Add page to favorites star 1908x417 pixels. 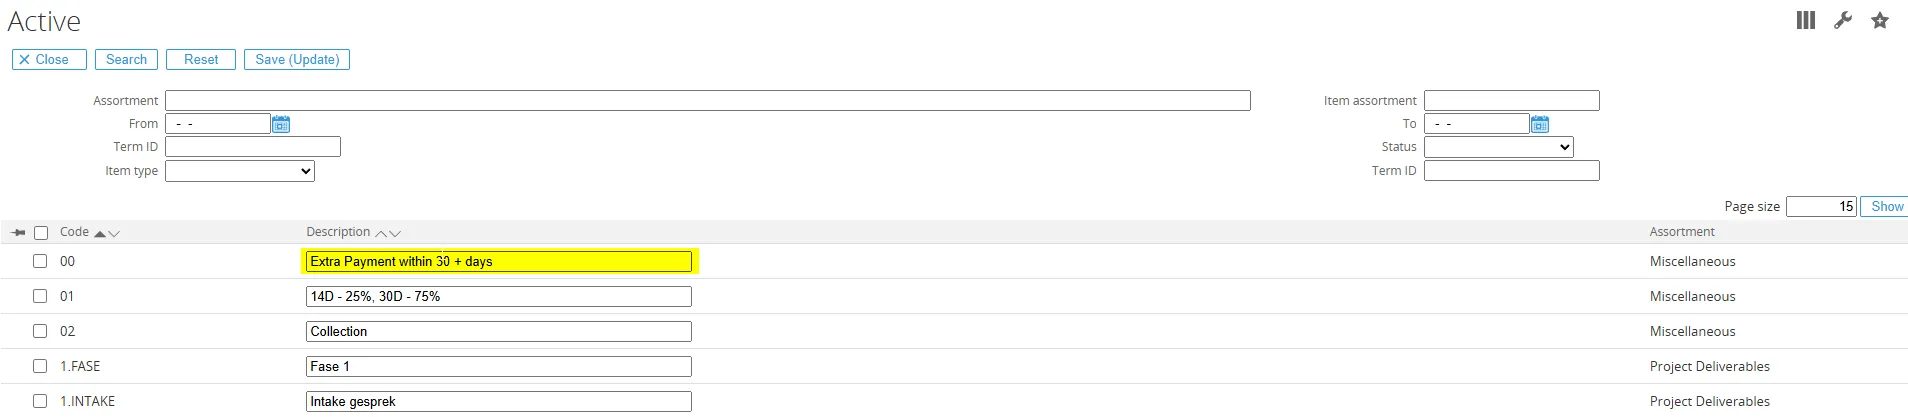1880,21
